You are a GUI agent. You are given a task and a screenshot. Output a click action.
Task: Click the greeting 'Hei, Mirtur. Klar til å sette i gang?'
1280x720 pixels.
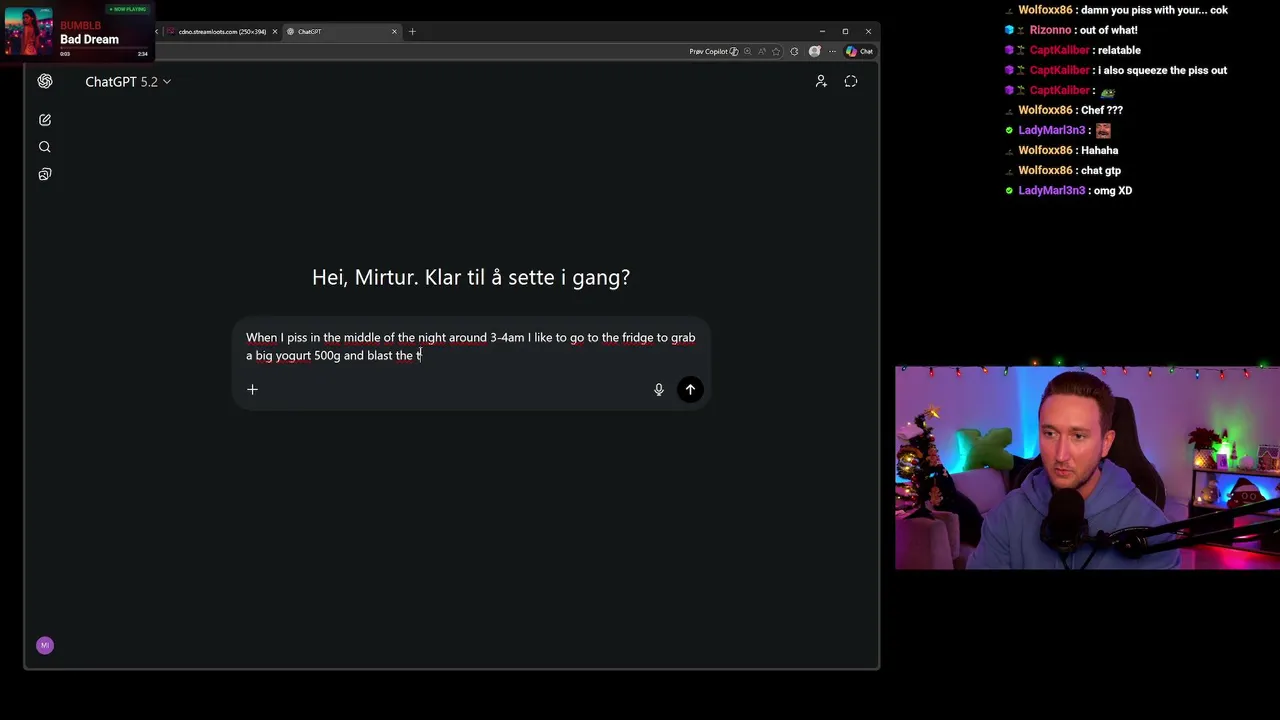471,277
